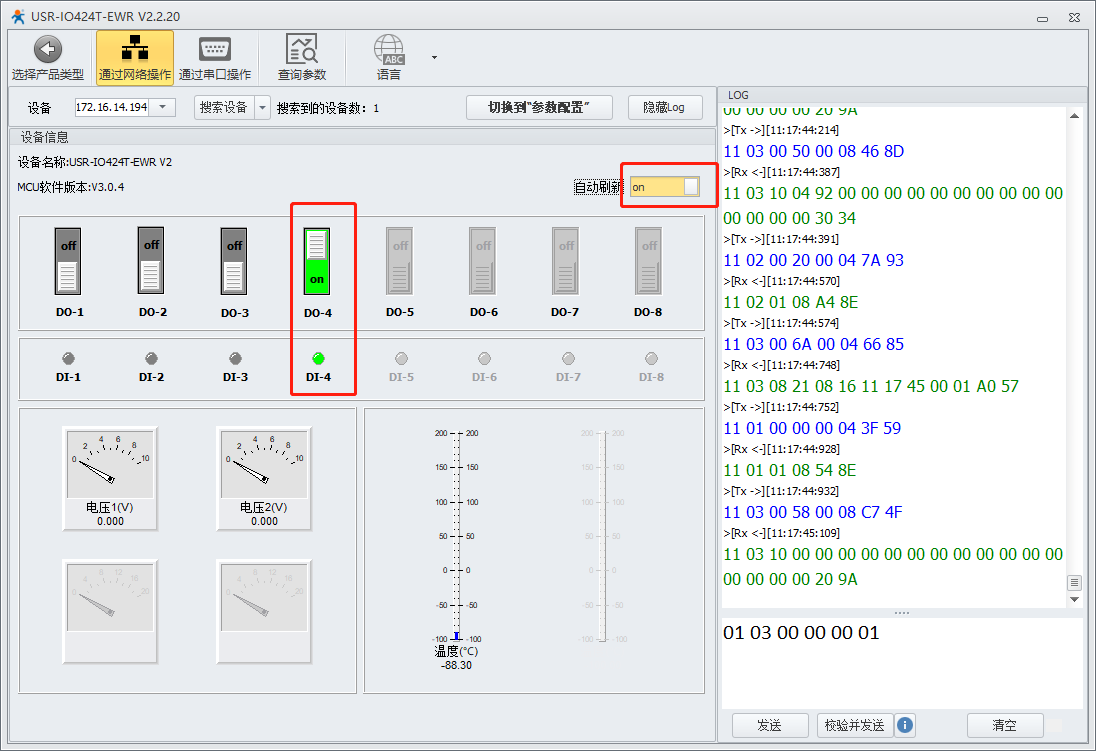1096x751 pixels.
Task: Toggle the DO-5 switch
Action: point(400,262)
